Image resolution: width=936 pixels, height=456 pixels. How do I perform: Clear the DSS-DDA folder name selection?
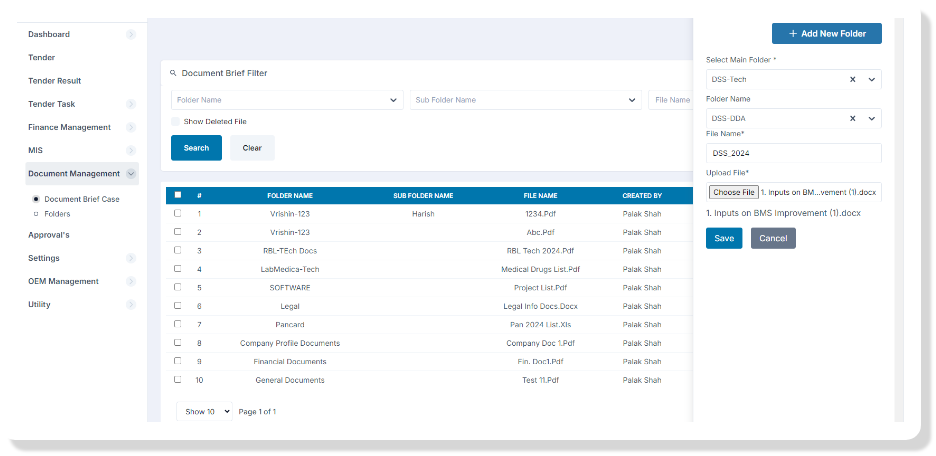pos(853,118)
